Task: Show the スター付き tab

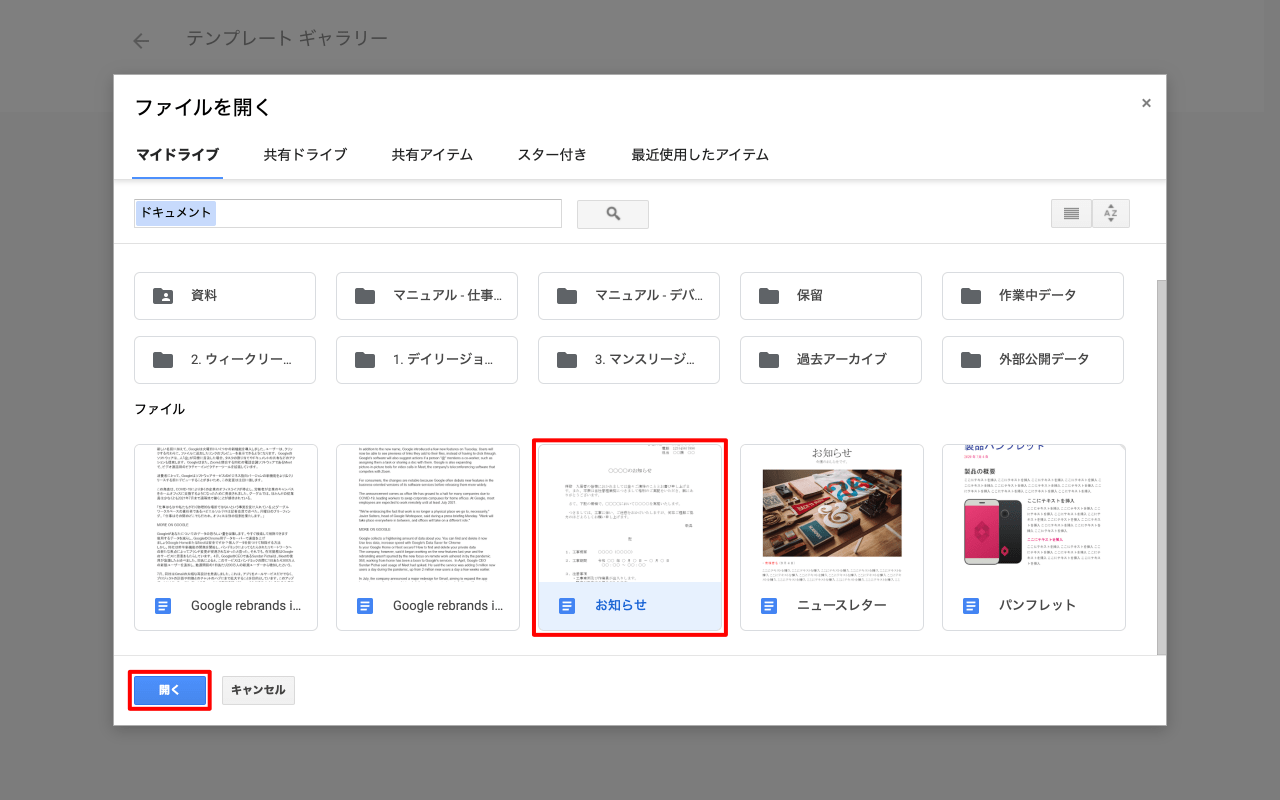Action: click(552, 155)
